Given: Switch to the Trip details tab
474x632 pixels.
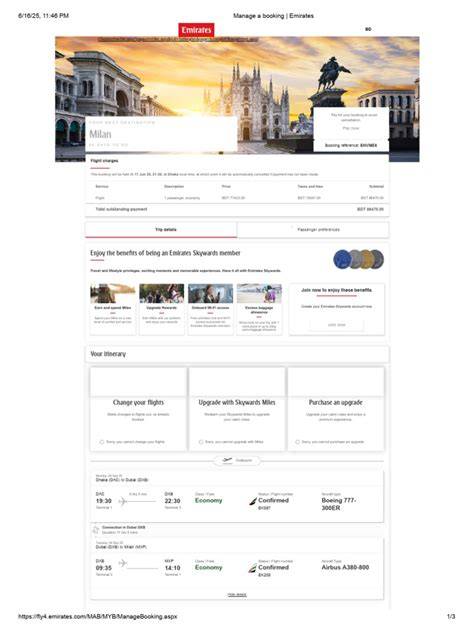Looking at the screenshot, I should (x=161, y=230).
